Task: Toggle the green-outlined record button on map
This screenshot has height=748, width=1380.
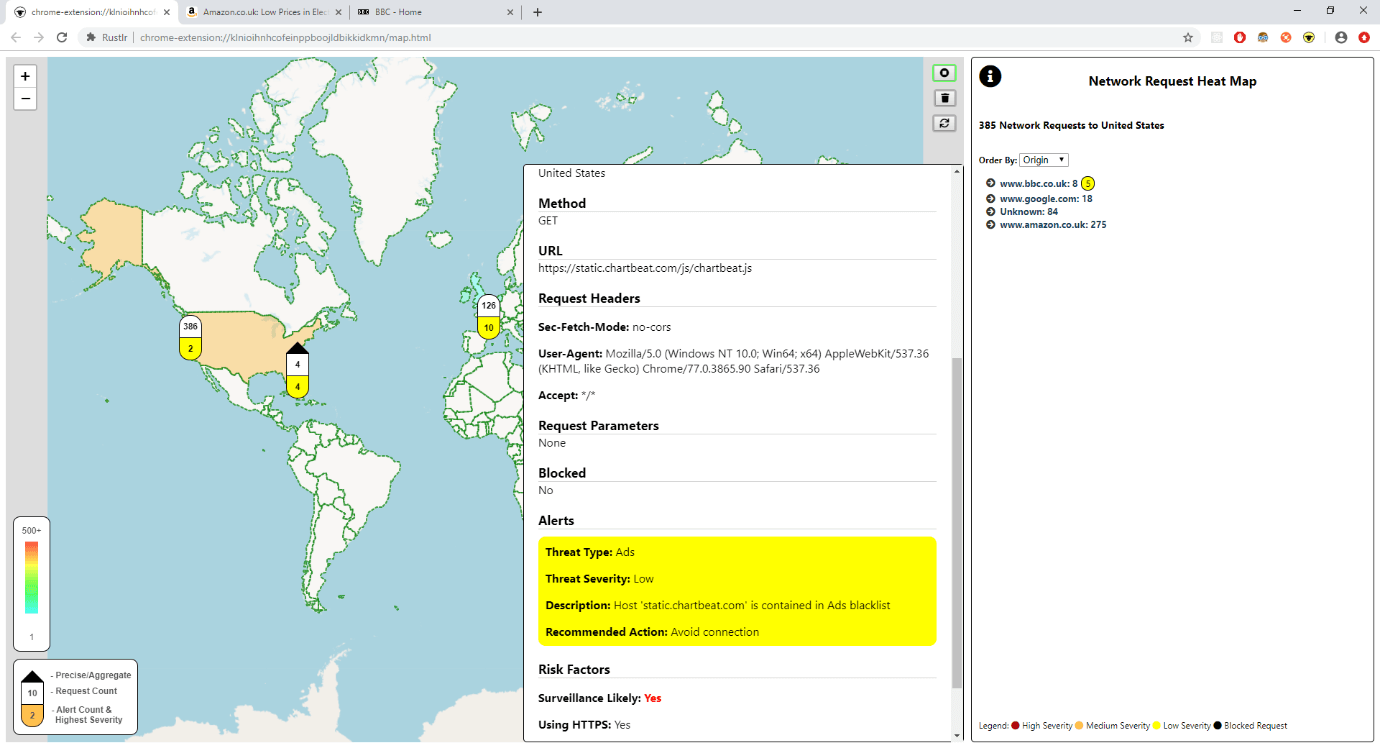Action: [x=944, y=73]
